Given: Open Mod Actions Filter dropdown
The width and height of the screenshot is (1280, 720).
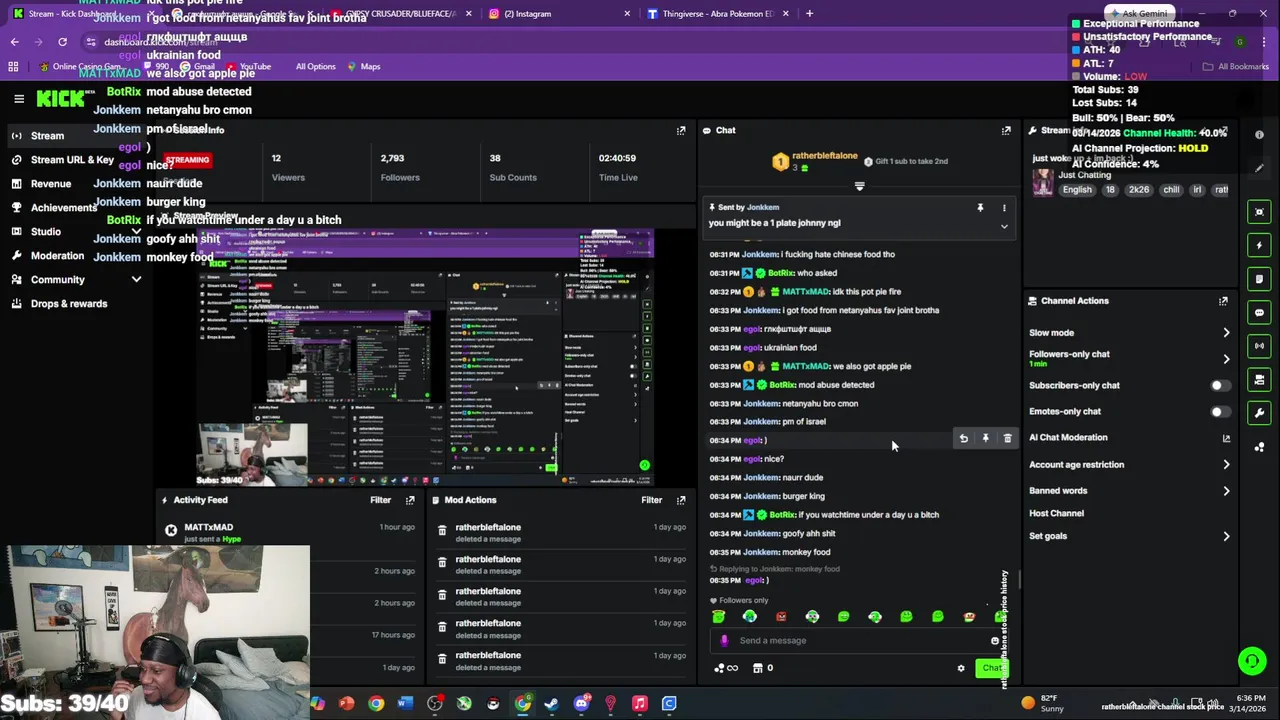Looking at the screenshot, I should (x=652, y=500).
